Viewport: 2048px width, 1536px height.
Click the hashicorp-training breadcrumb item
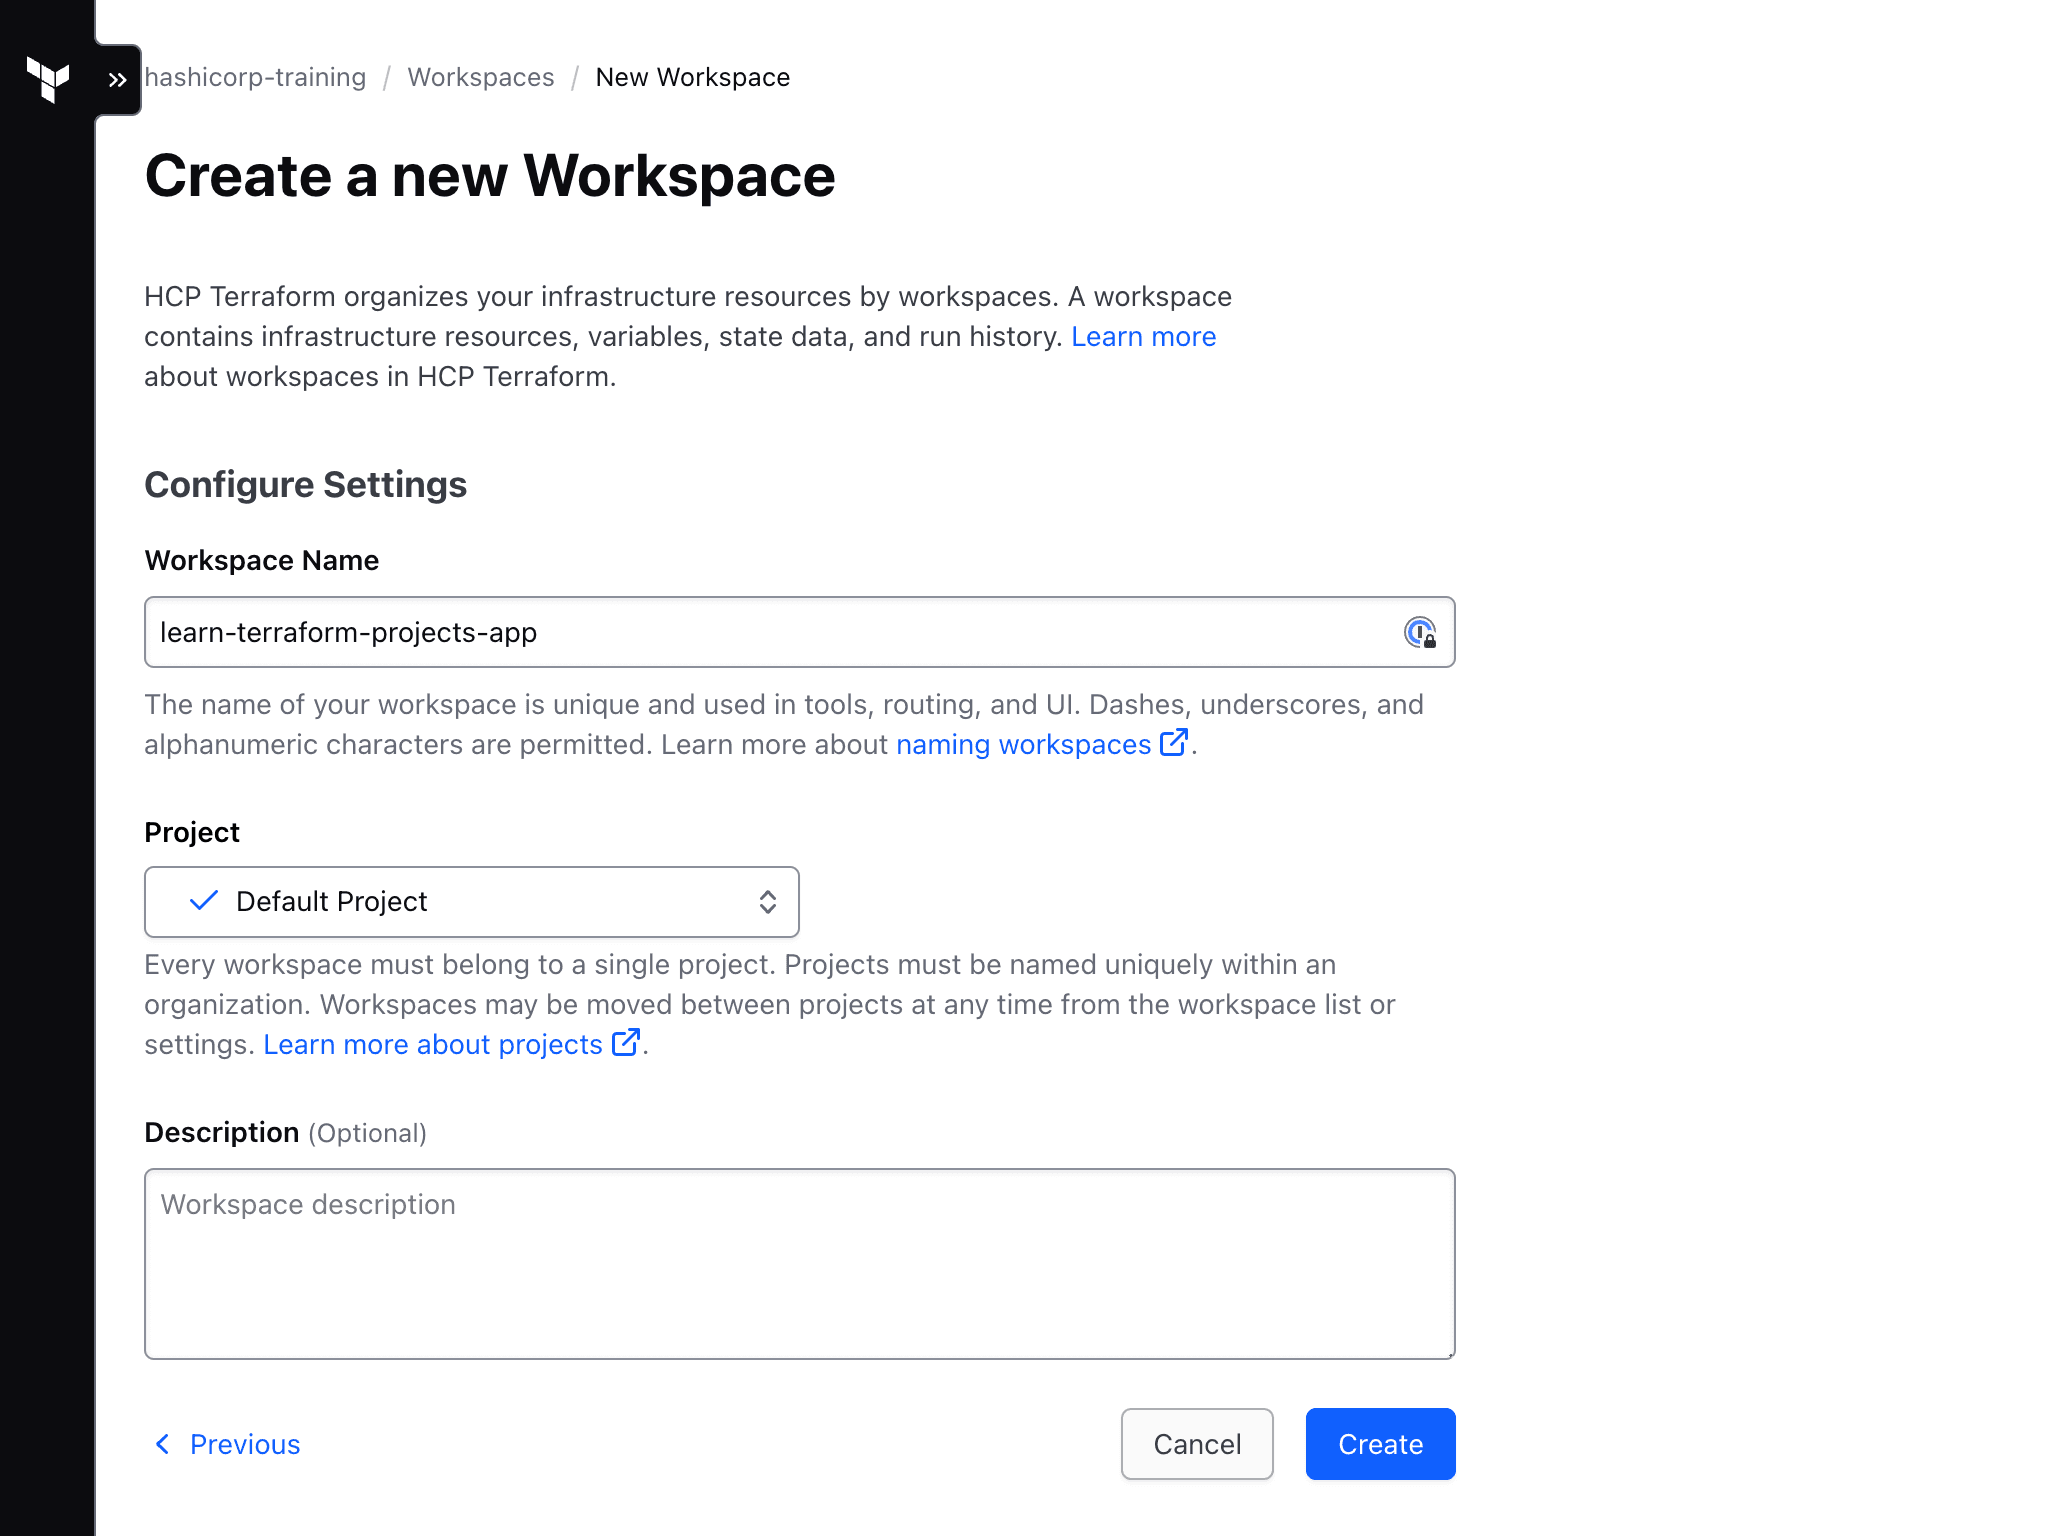coord(256,76)
